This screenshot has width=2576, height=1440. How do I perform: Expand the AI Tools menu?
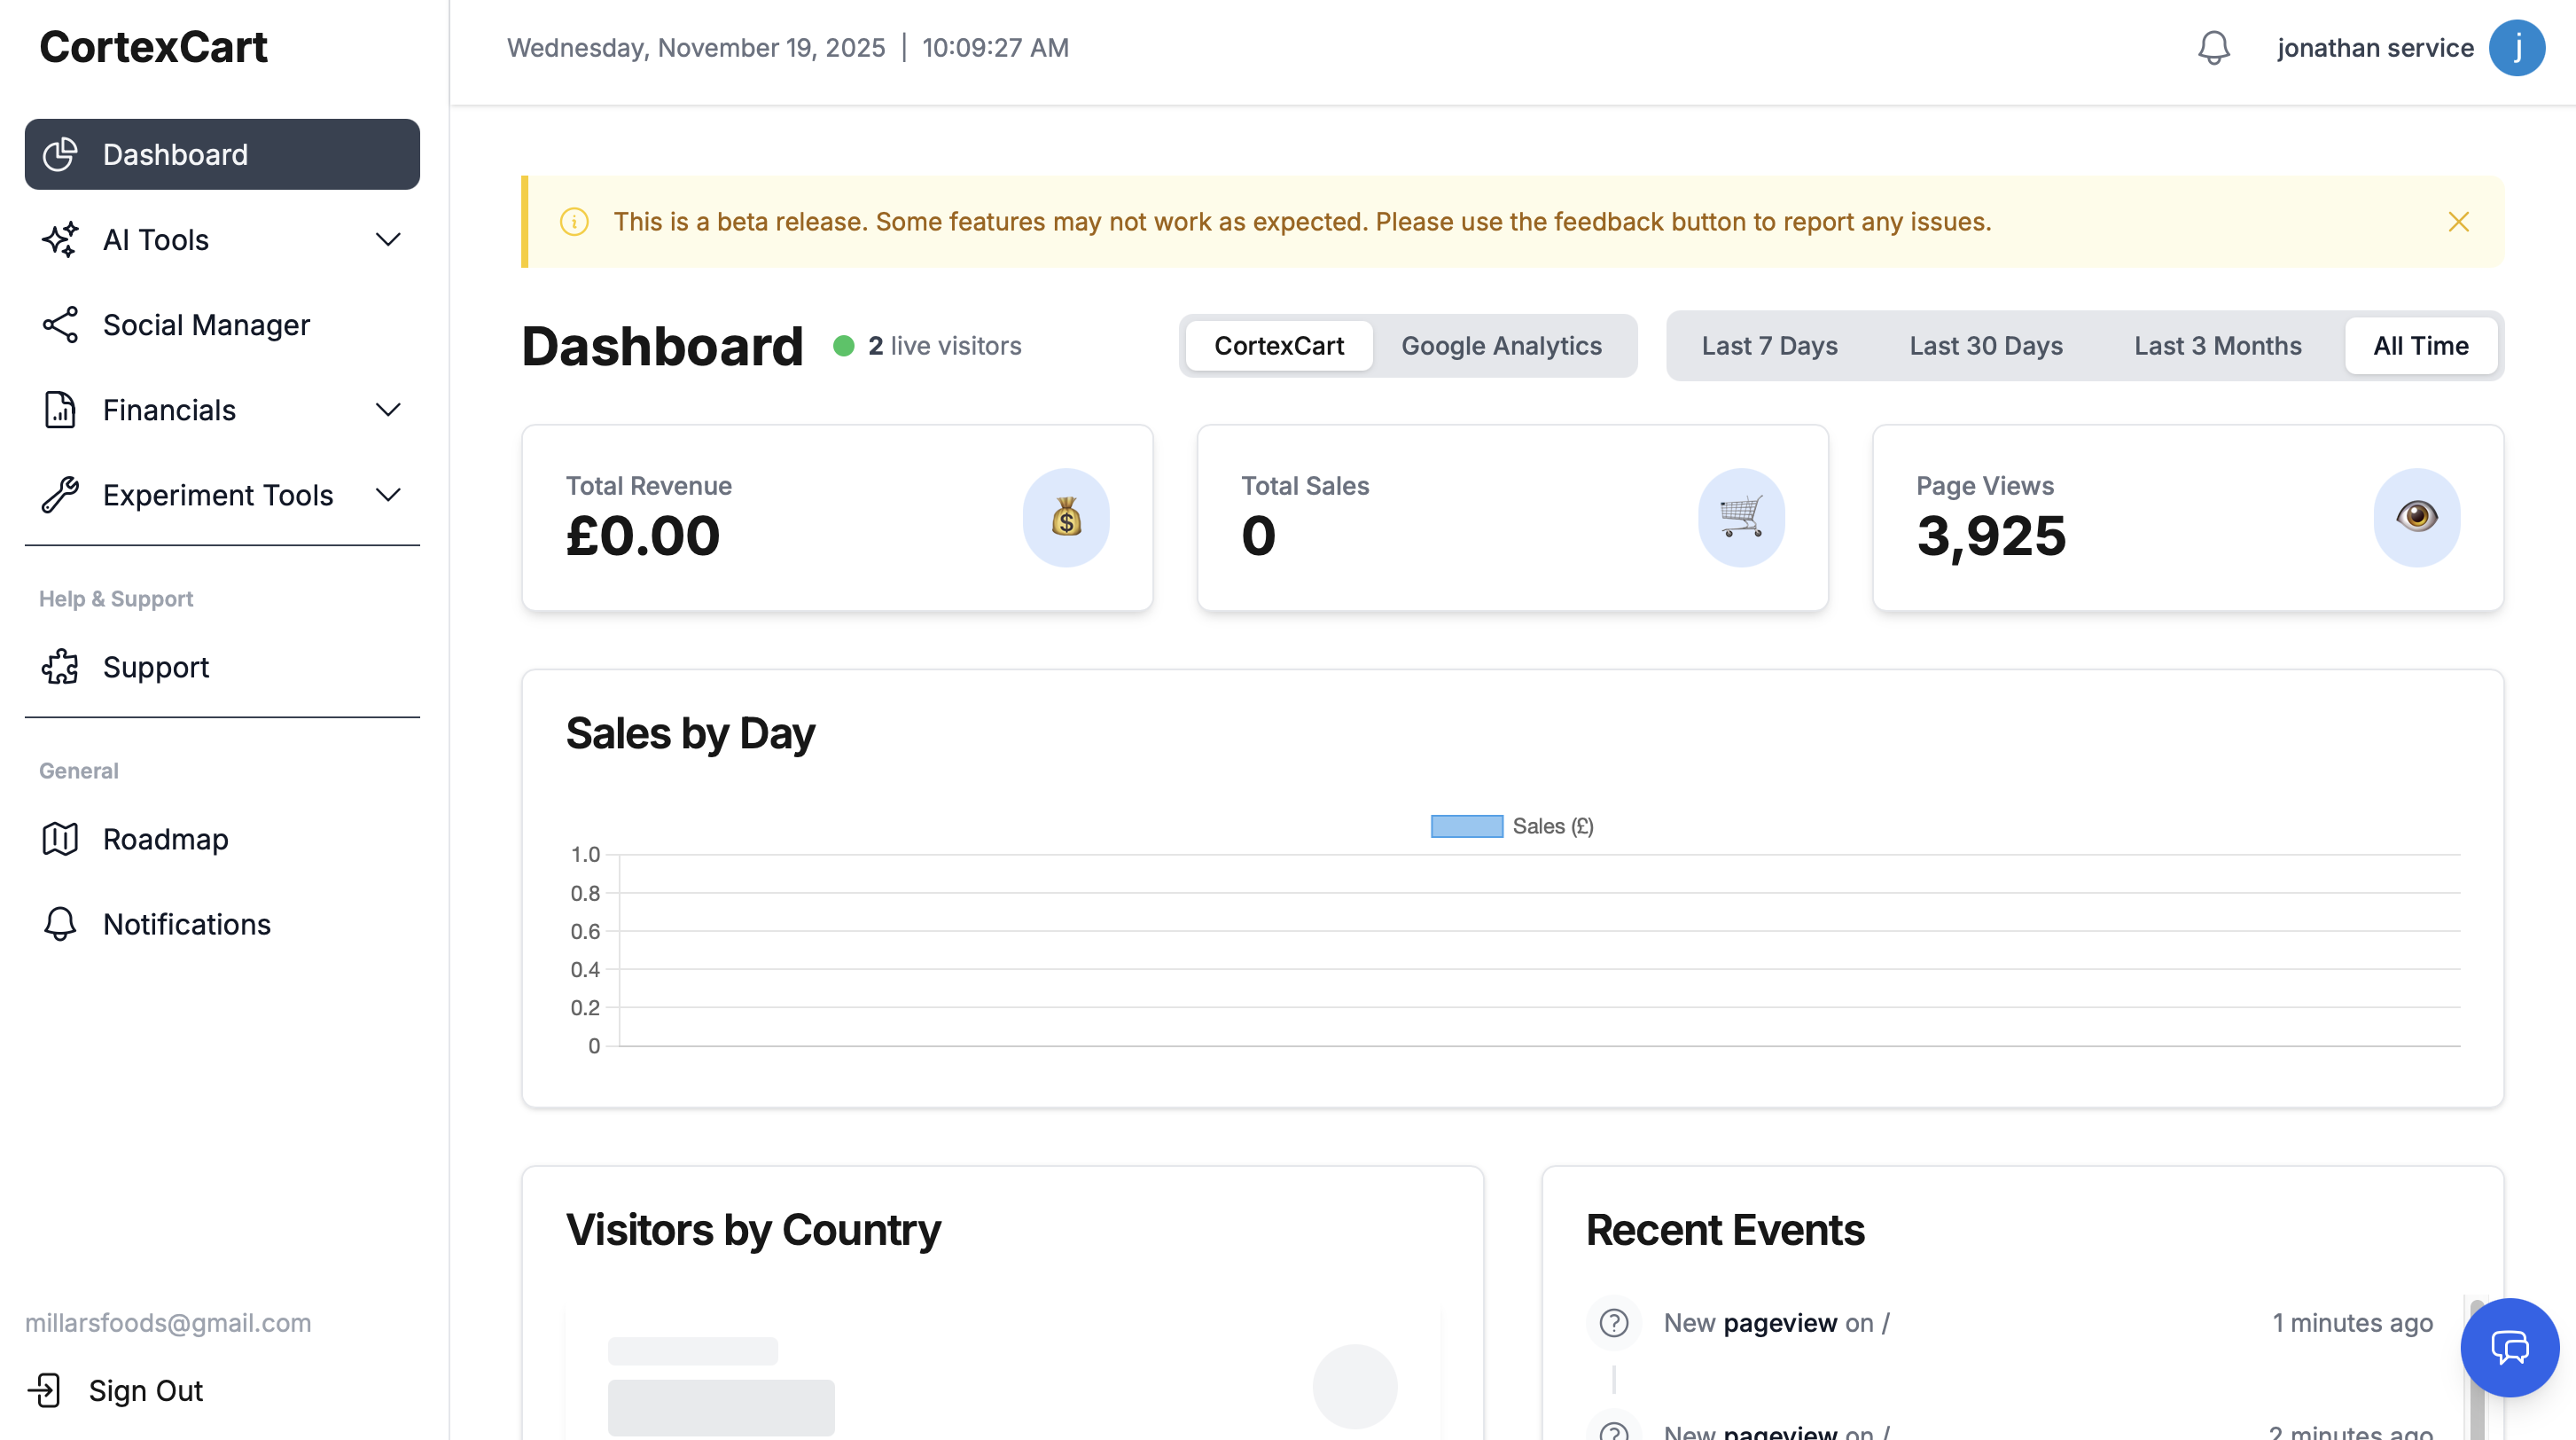point(388,240)
